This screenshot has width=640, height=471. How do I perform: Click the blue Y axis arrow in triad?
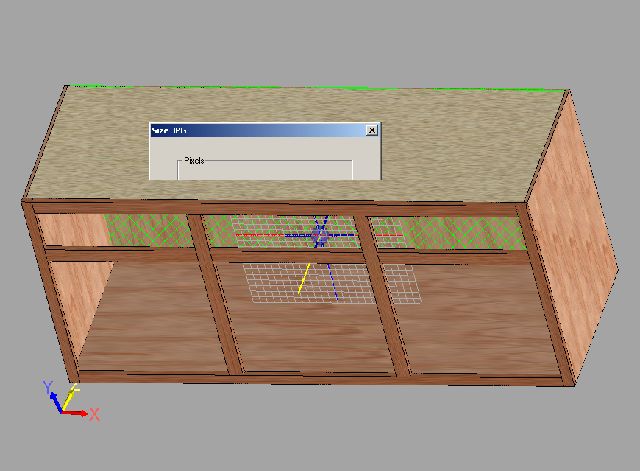click(47, 392)
